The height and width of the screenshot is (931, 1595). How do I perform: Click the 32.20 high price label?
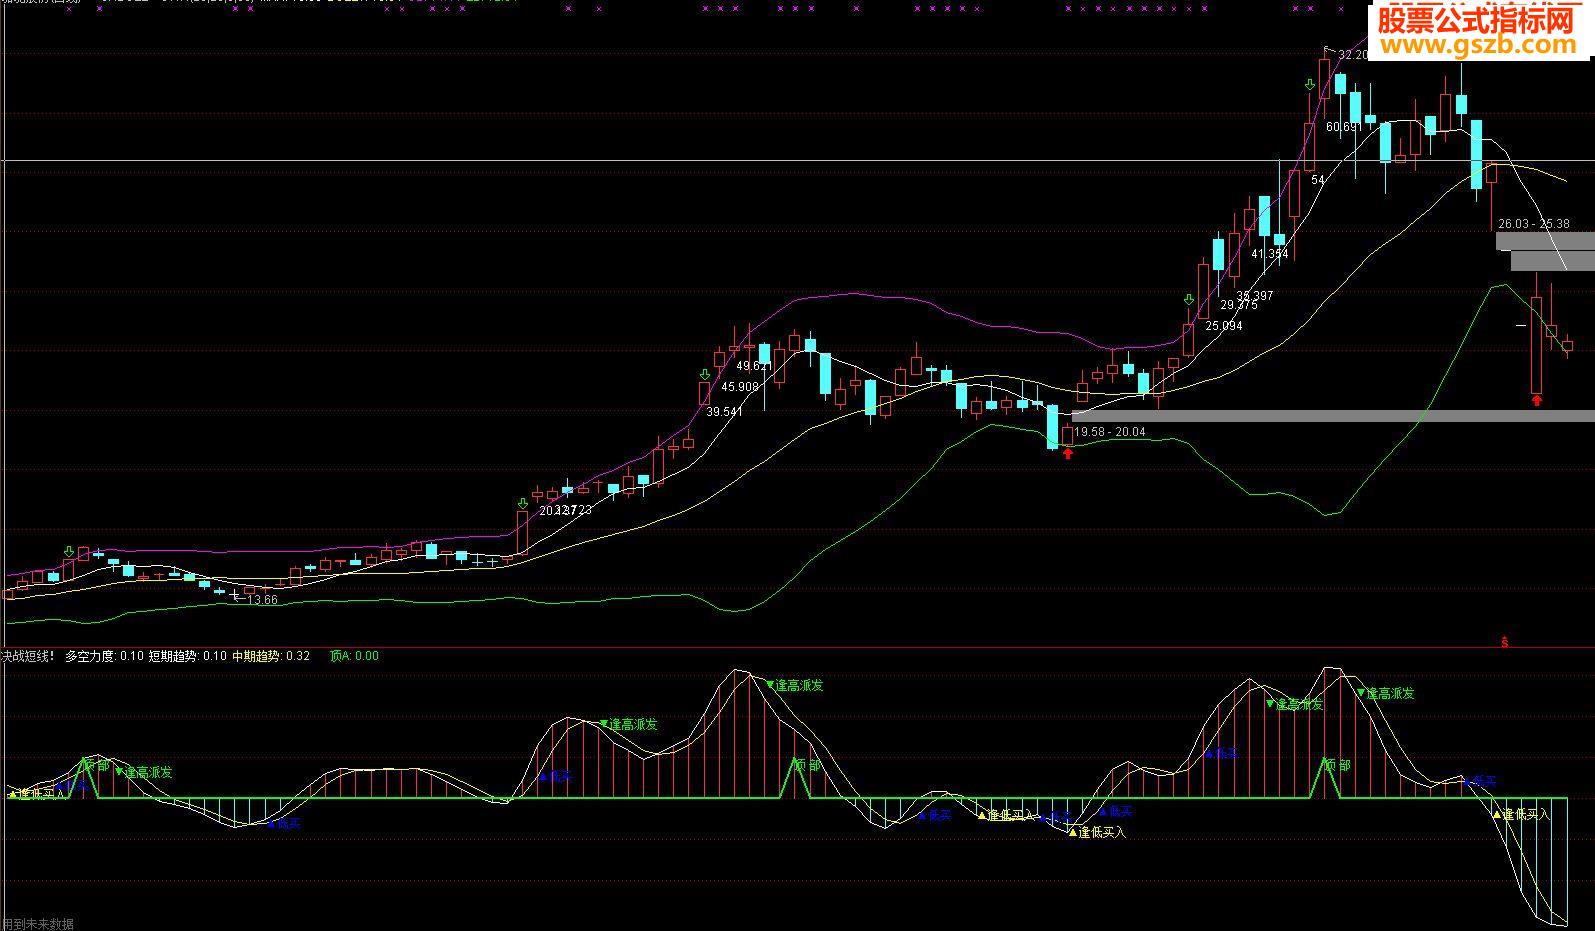pyautogui.click(x=1352, y=55)
